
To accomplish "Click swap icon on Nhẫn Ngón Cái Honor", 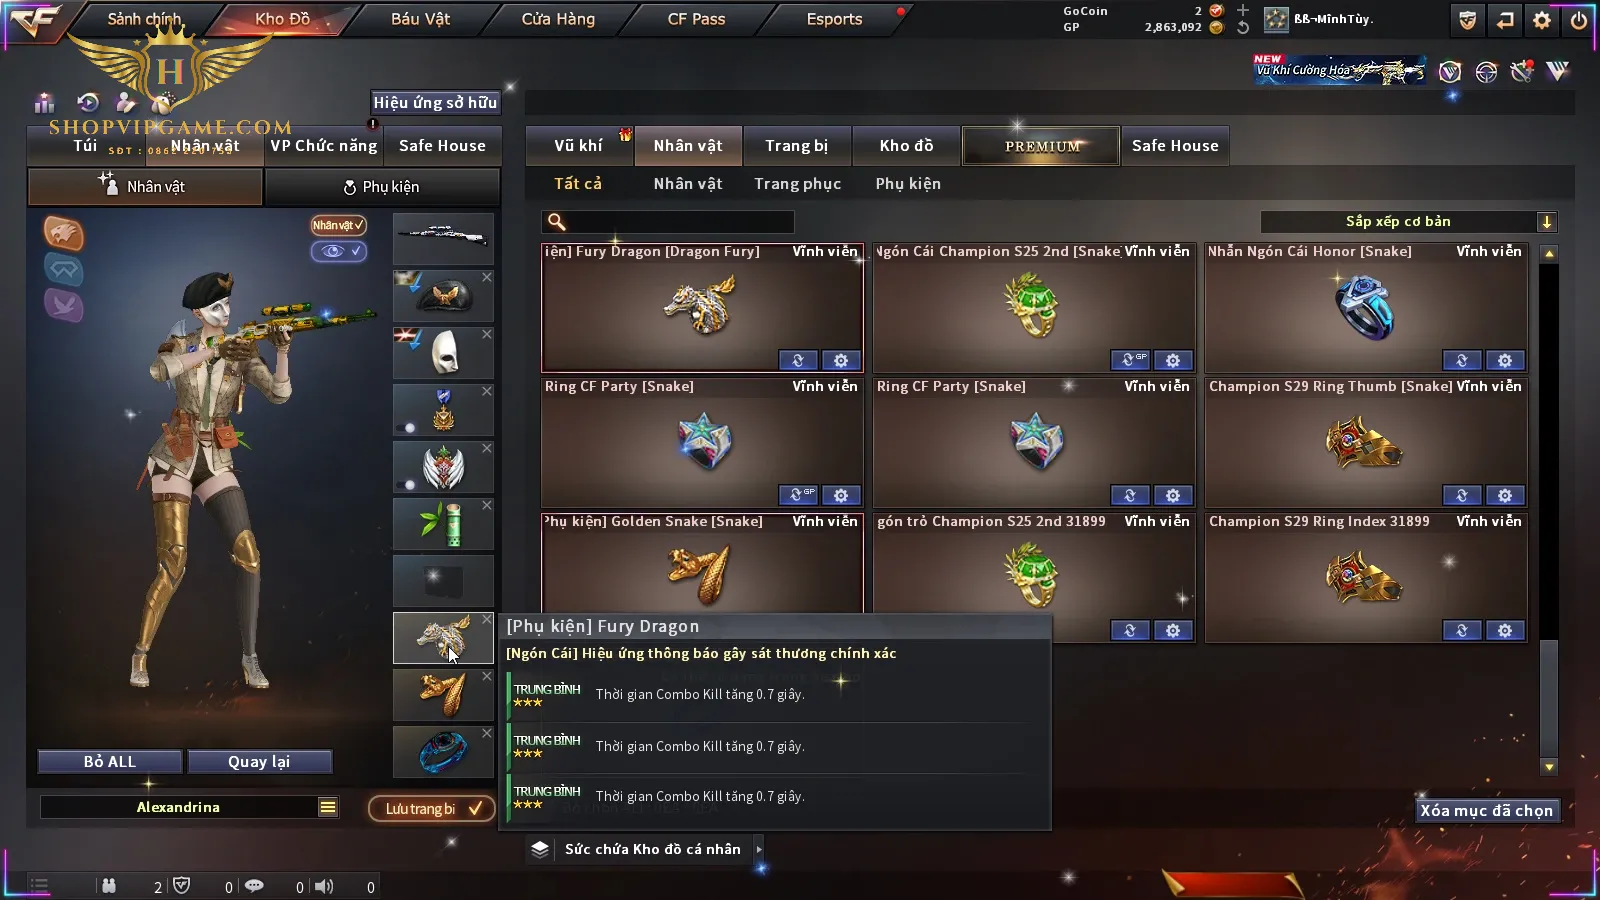I will point(1462,360).
